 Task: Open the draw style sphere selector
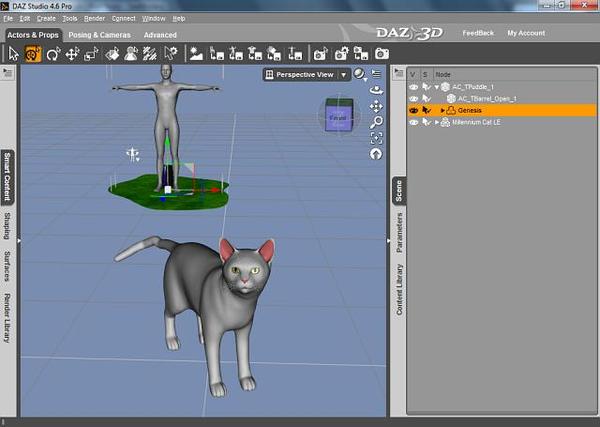[x=360, y=74]
